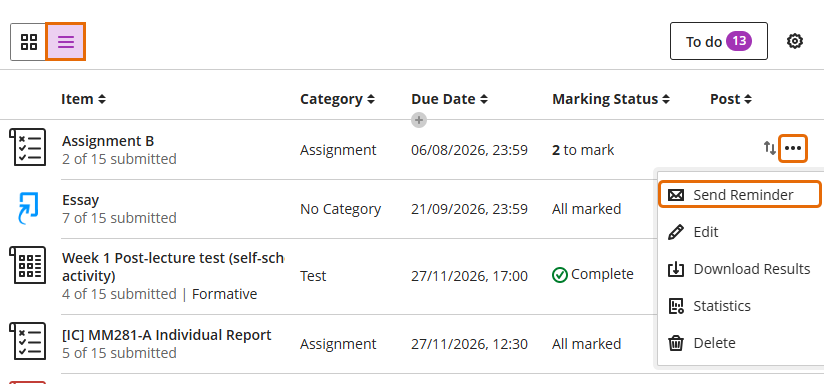Select Download Results menu entry

(739, 269)
